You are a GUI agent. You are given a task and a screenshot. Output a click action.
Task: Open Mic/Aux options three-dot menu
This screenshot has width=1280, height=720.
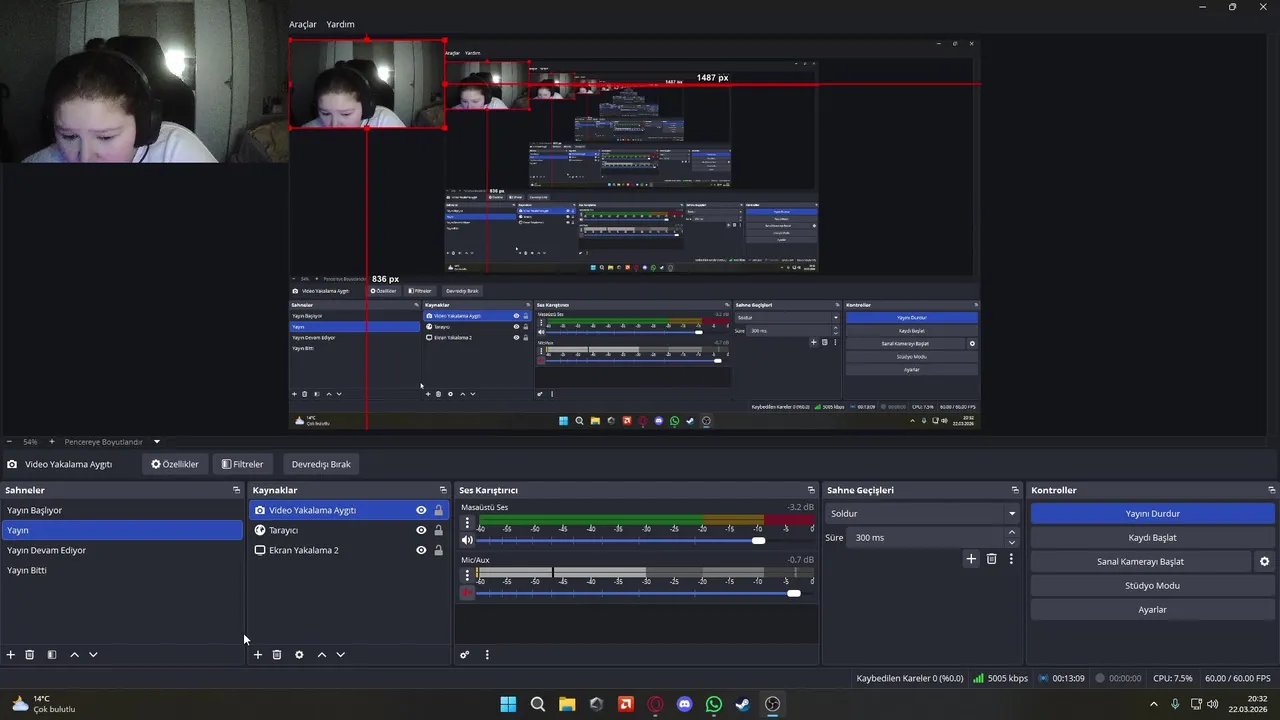(467, 576)
